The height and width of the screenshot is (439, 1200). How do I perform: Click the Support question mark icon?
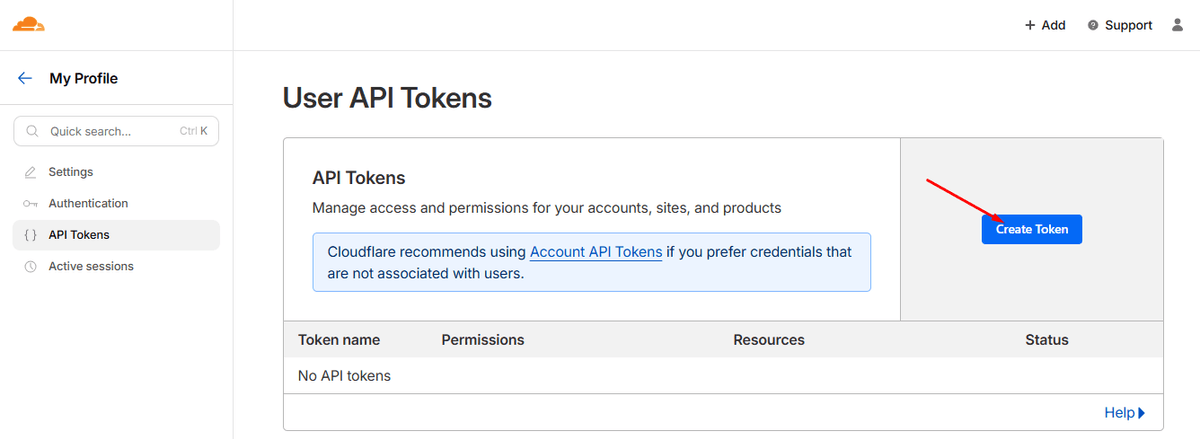click(x=1093, y=25)
